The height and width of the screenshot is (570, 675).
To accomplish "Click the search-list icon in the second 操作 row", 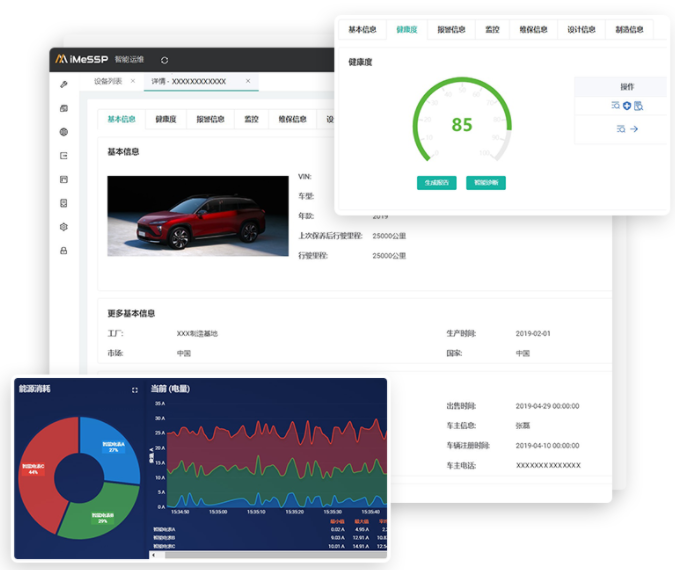I will 621,129.
